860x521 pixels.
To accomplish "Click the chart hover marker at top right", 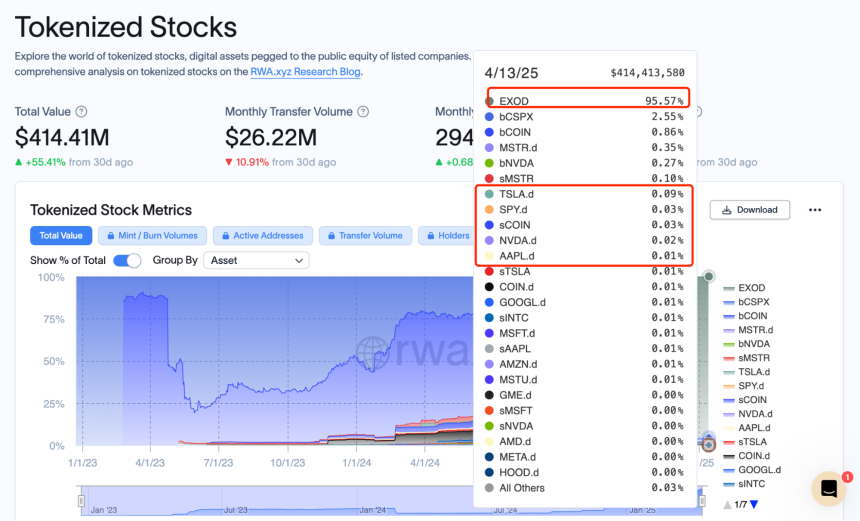I will click(x=709, y=276).
